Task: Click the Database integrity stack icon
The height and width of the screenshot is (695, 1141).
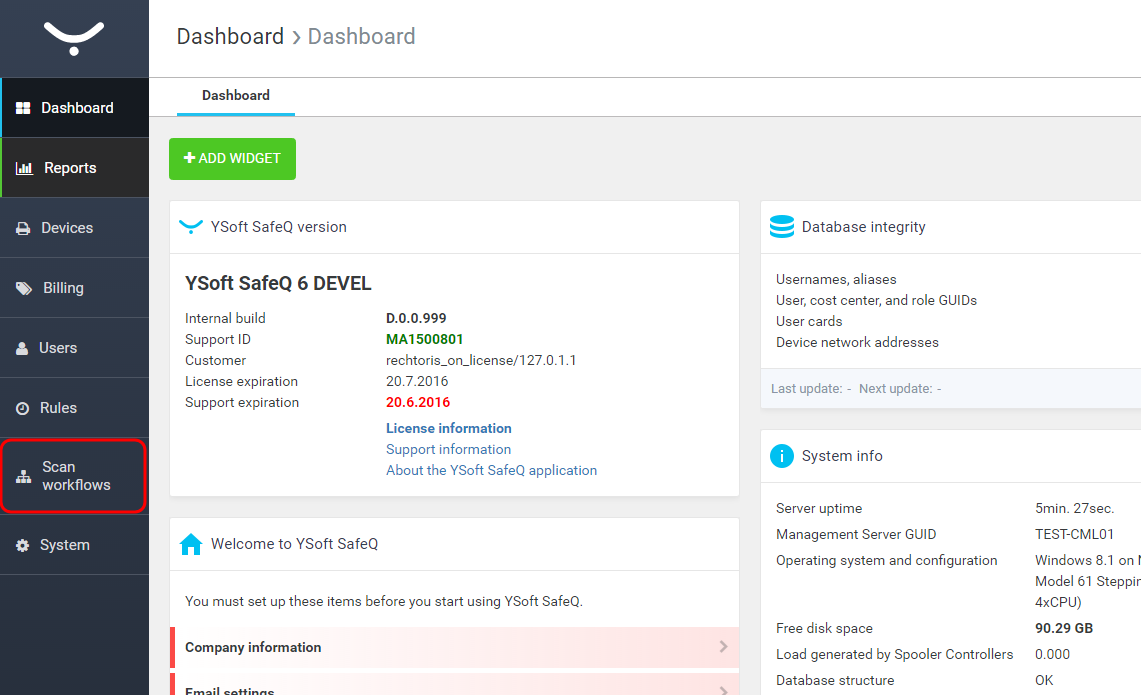Action: coord(781,227)
